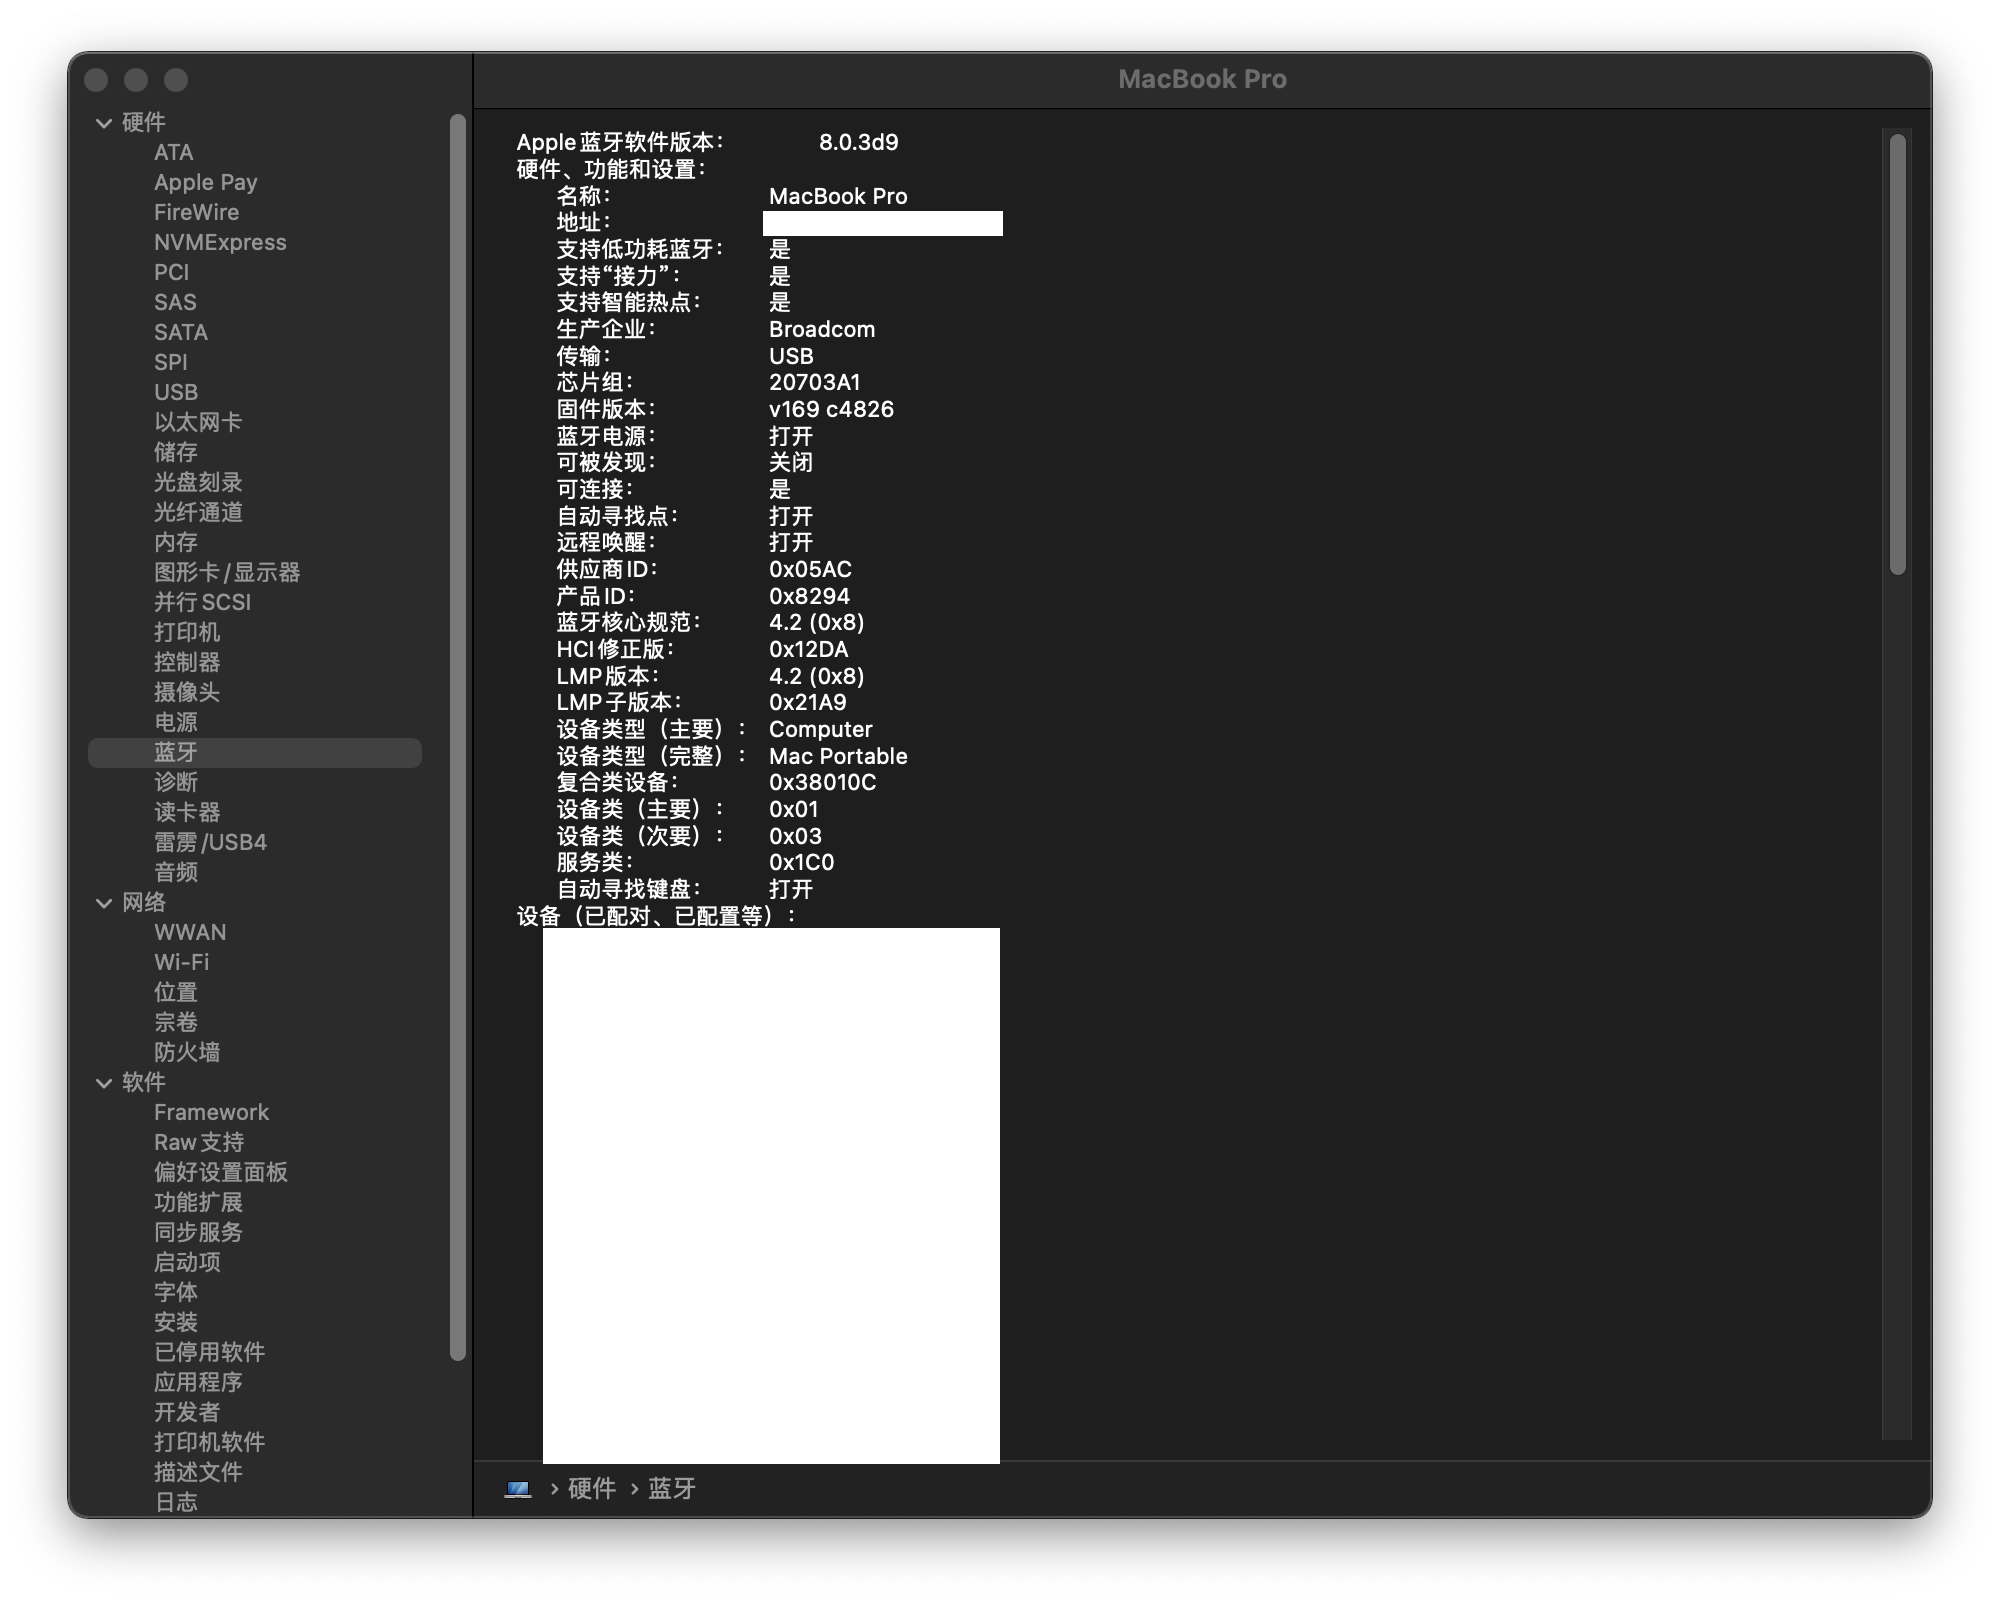Click 蓝牙 in bottom path bar
Viewport: 2000px width, 1602px height.
(x=671, y=1489)
